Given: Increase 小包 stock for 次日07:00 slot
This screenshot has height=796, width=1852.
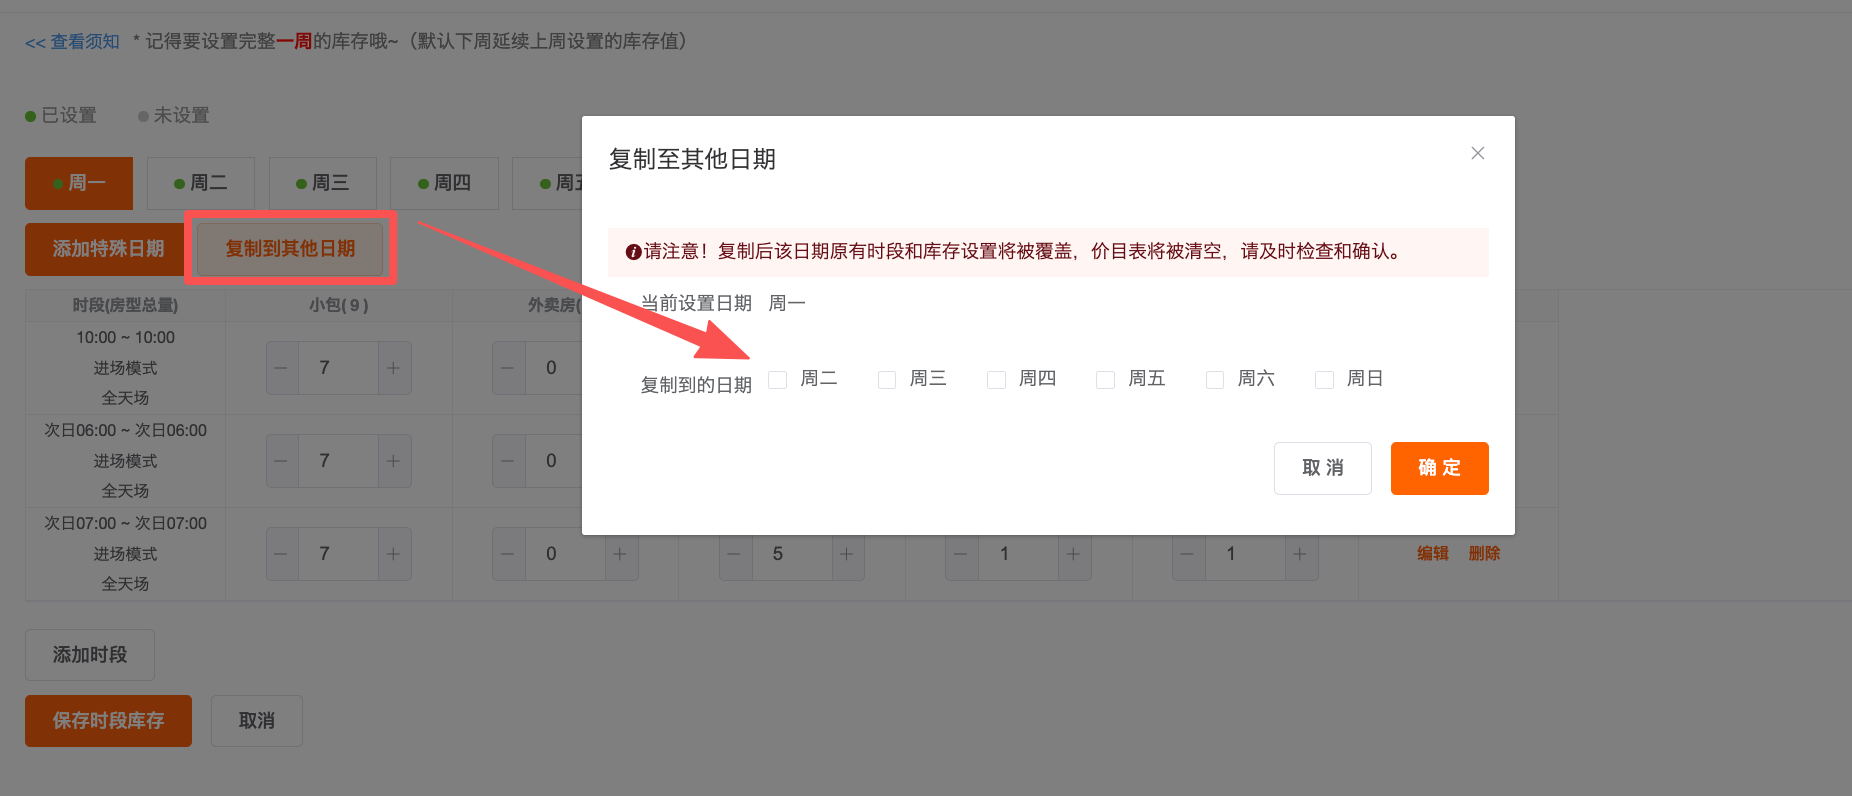Looking at the screenshot, I should tap(394, 554).
